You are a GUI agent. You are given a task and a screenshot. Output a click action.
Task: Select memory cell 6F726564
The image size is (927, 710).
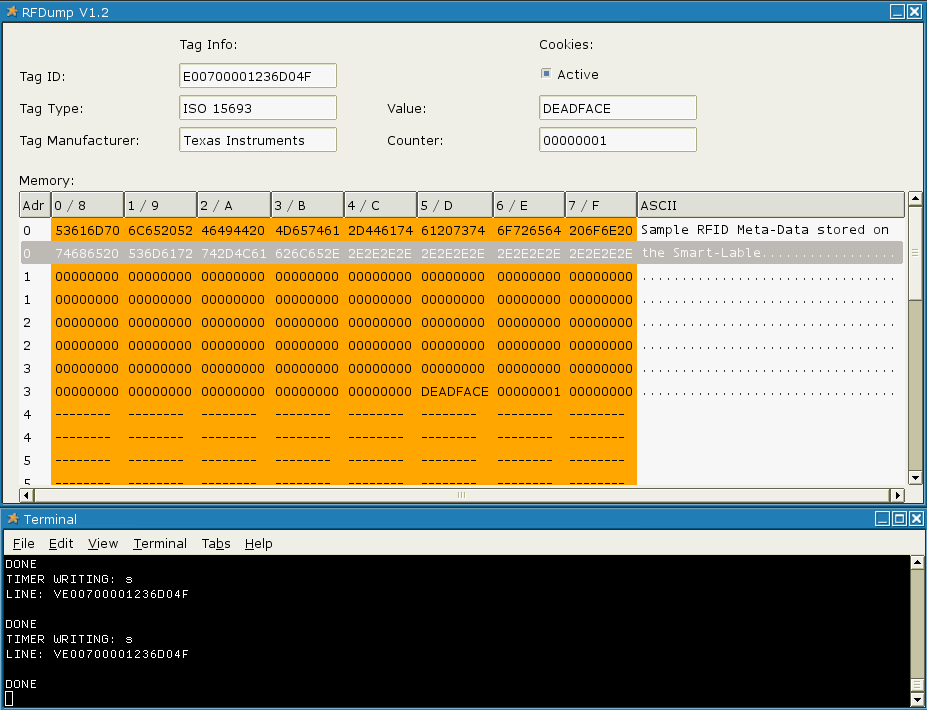point(529,230)
